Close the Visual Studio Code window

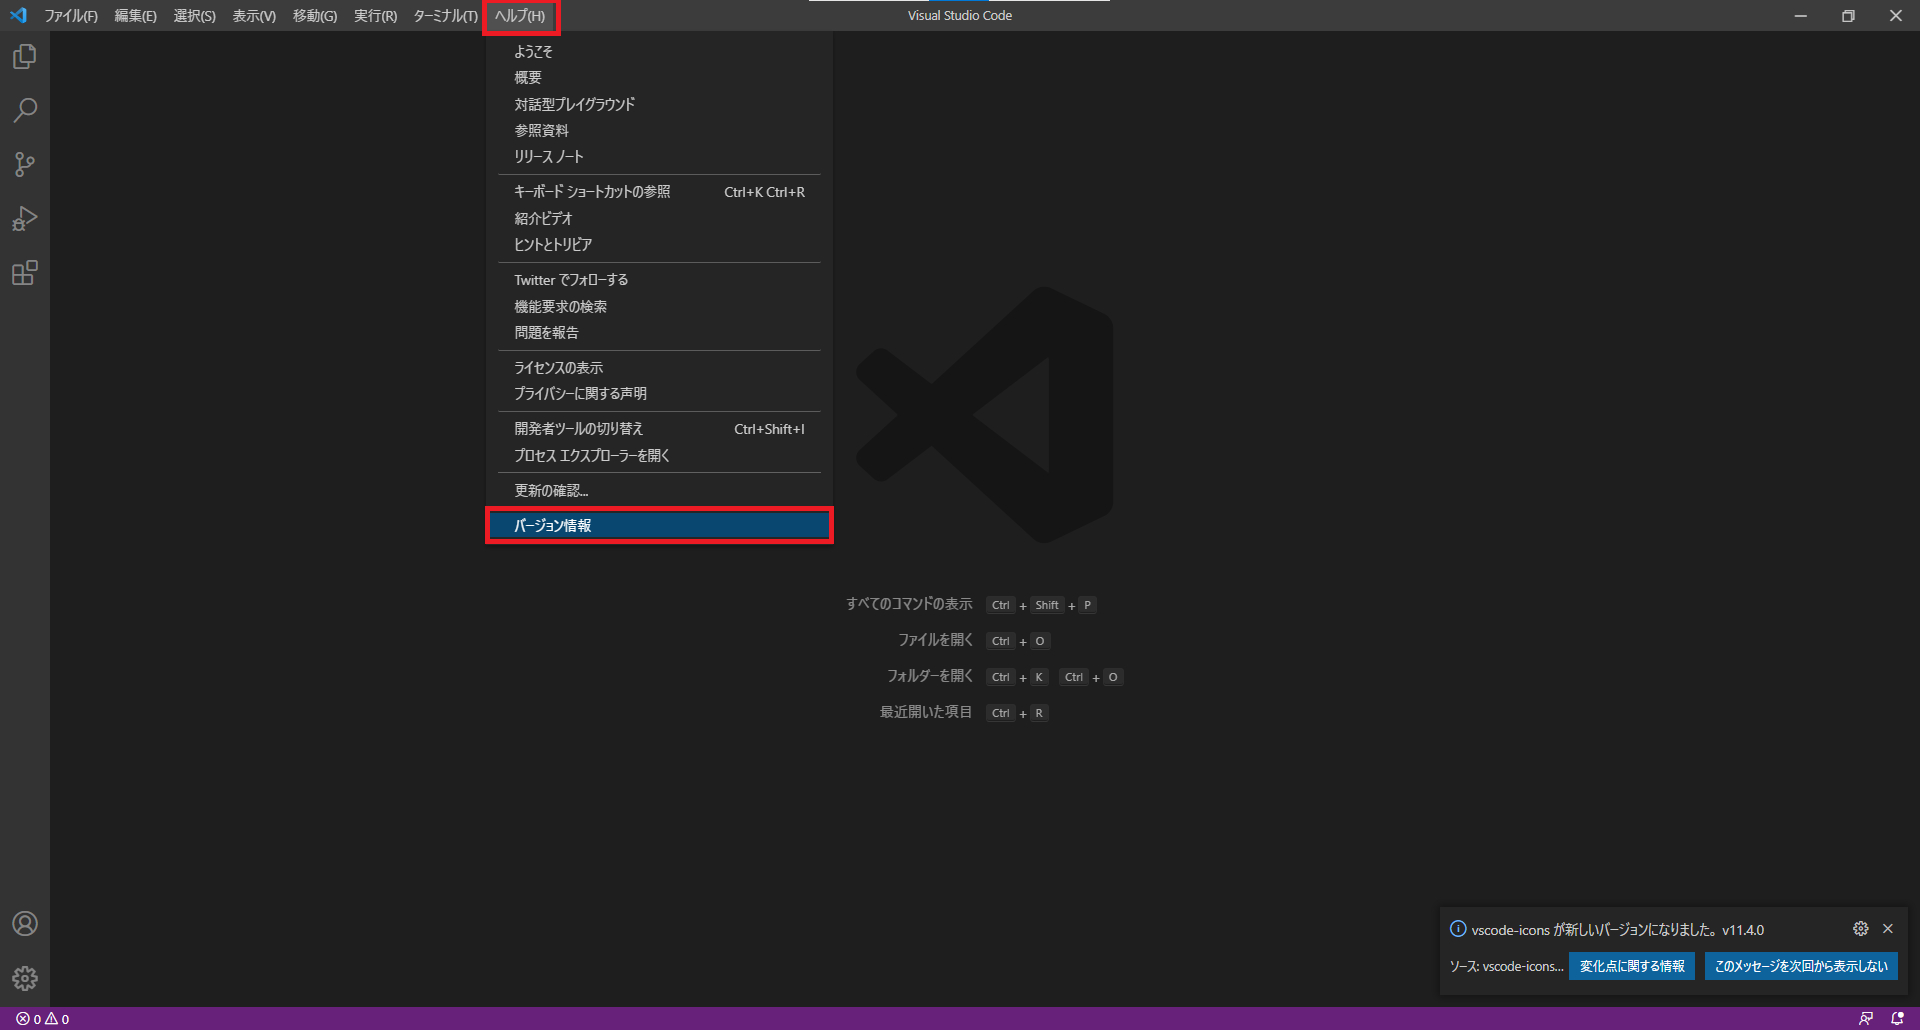1896,16
